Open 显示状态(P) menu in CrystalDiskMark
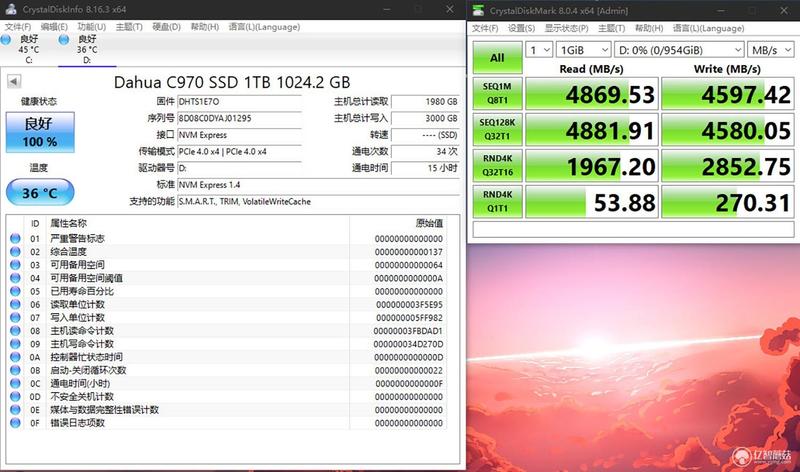The image size is (800, 472). (x=566, y=29)
